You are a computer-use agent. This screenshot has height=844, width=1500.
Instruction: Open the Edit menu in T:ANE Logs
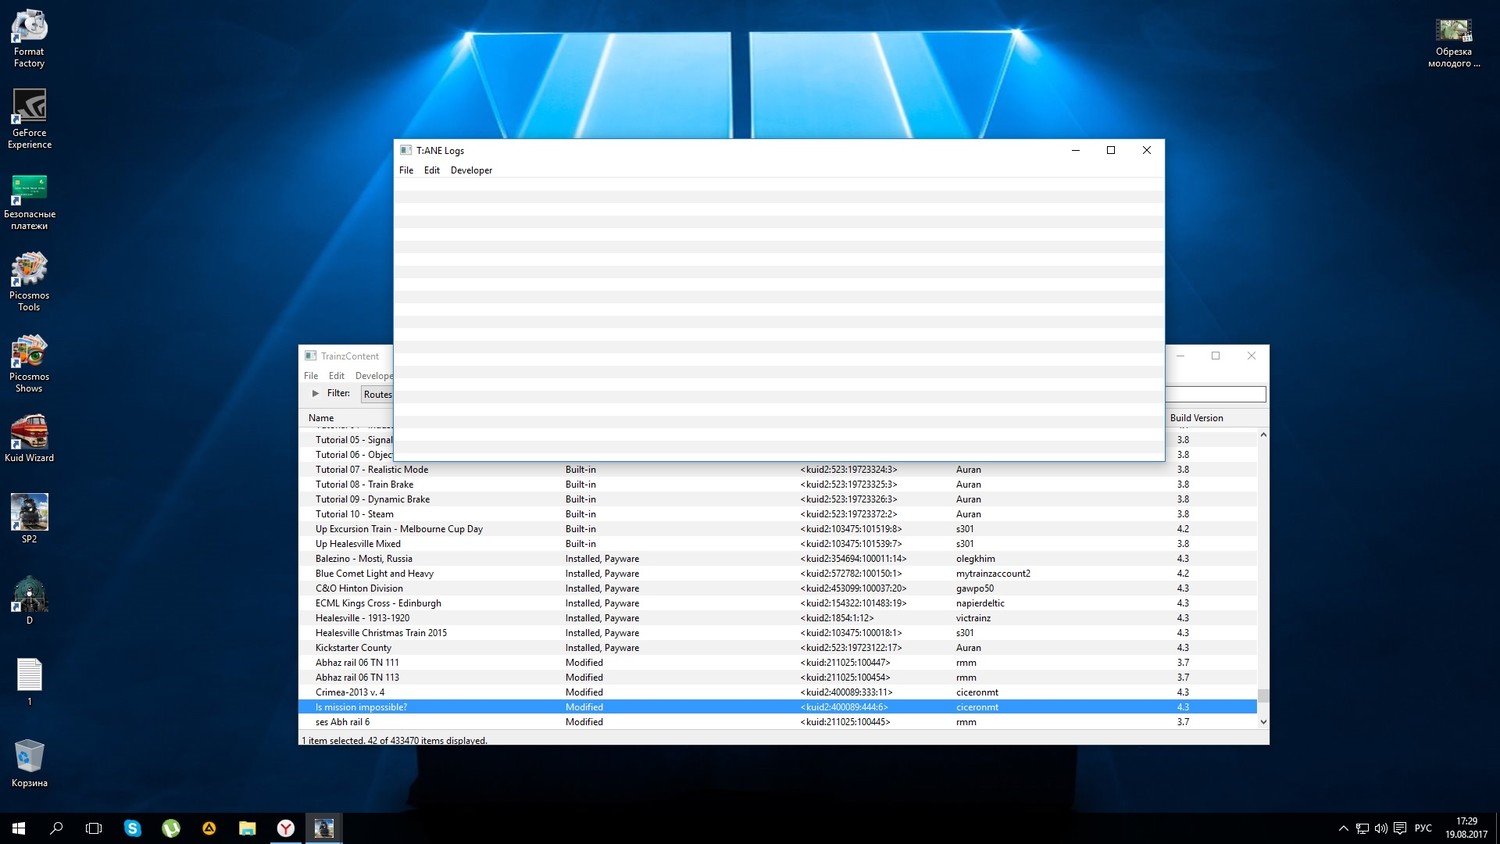[432, 170]
